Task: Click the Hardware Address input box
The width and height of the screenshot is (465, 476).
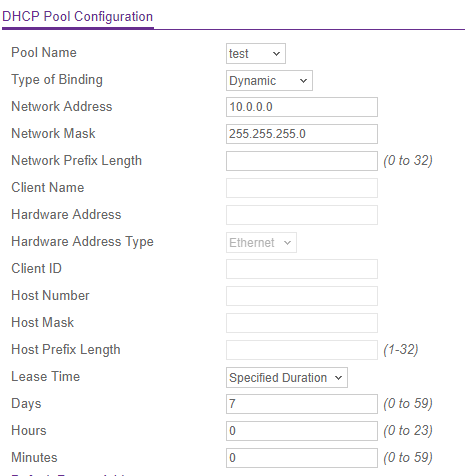Action: point(302,215)
